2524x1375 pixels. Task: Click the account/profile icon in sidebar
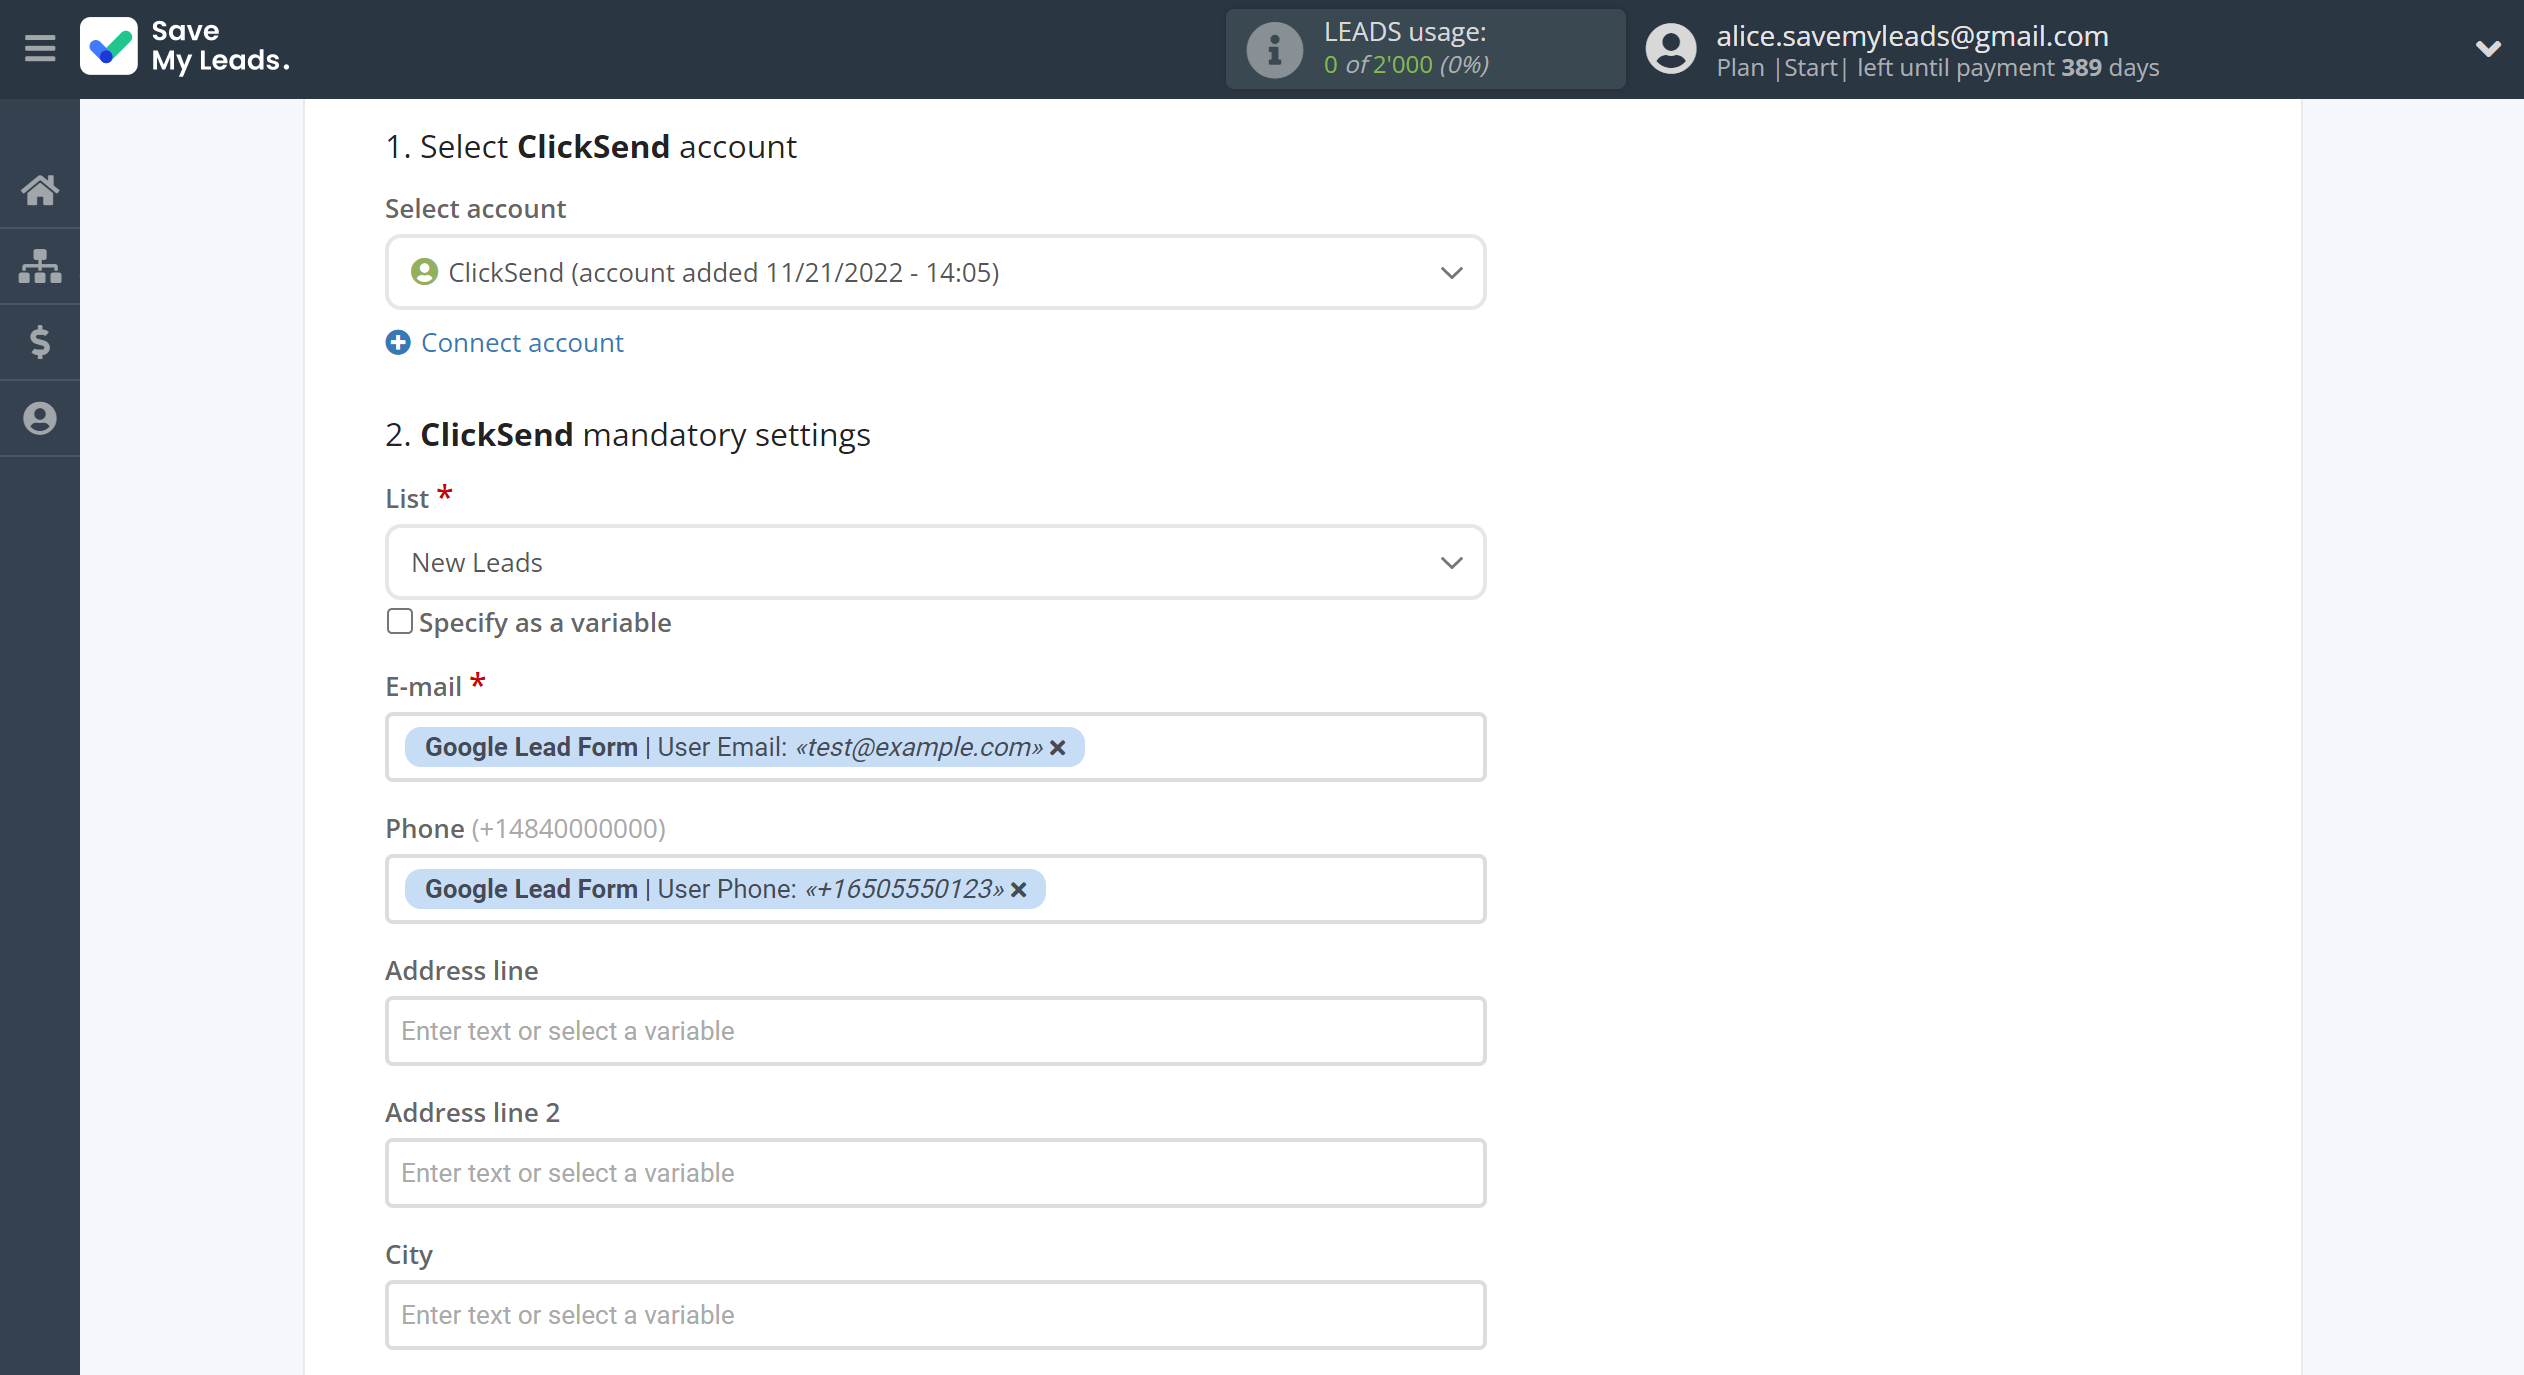(x=41, y=417)
